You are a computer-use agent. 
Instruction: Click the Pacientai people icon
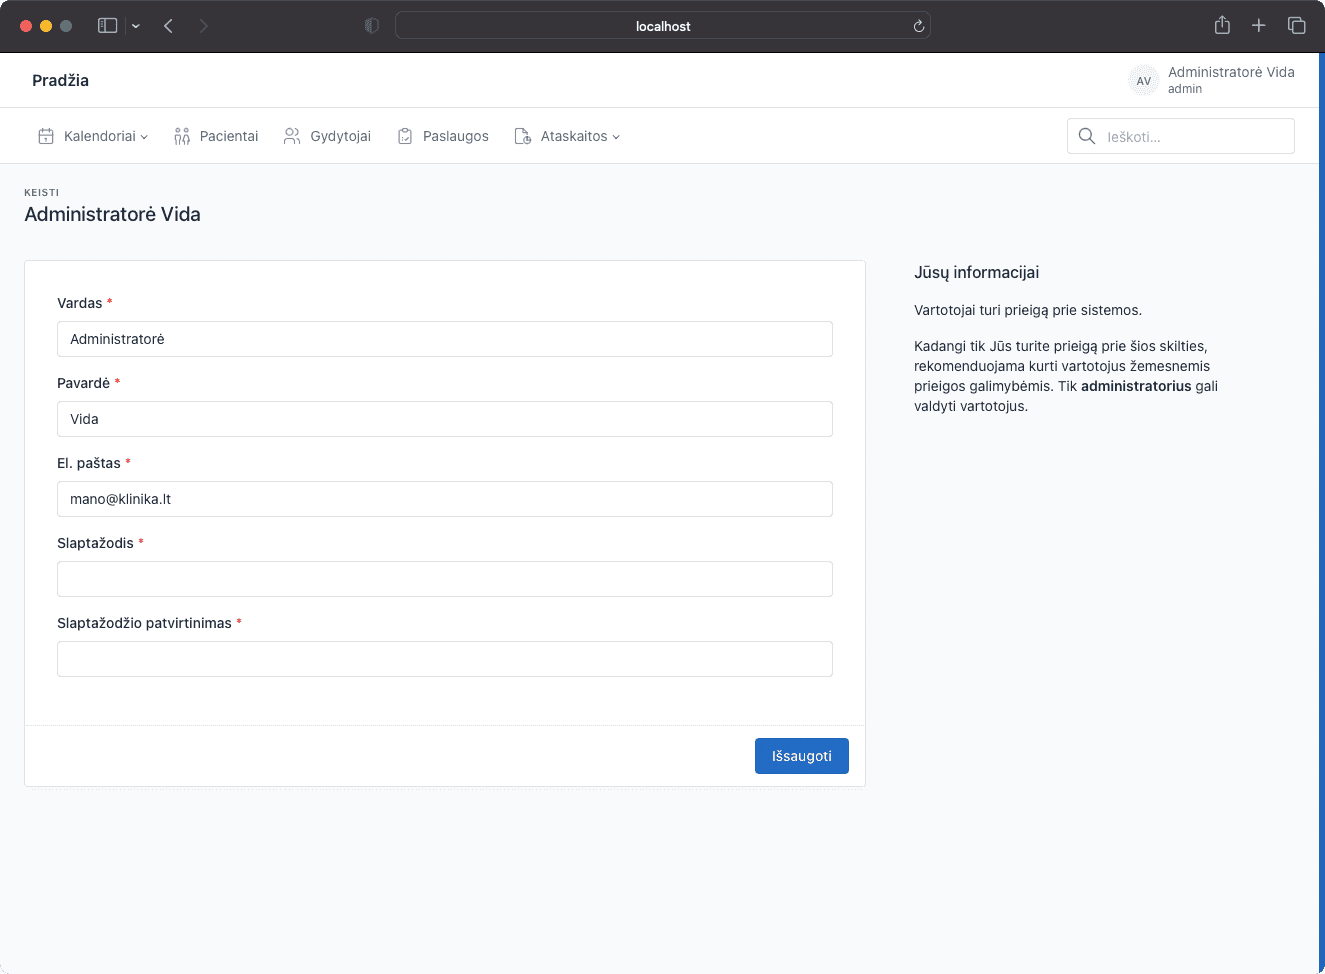coord(182,136)
